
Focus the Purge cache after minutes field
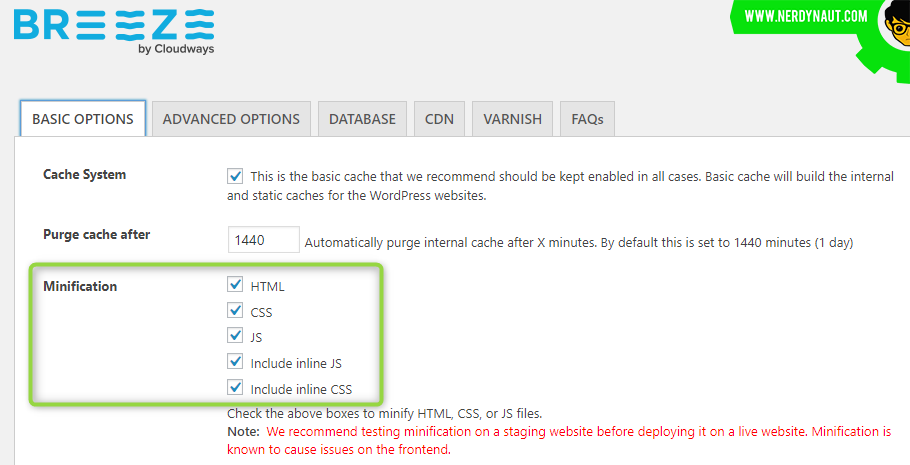263,240
